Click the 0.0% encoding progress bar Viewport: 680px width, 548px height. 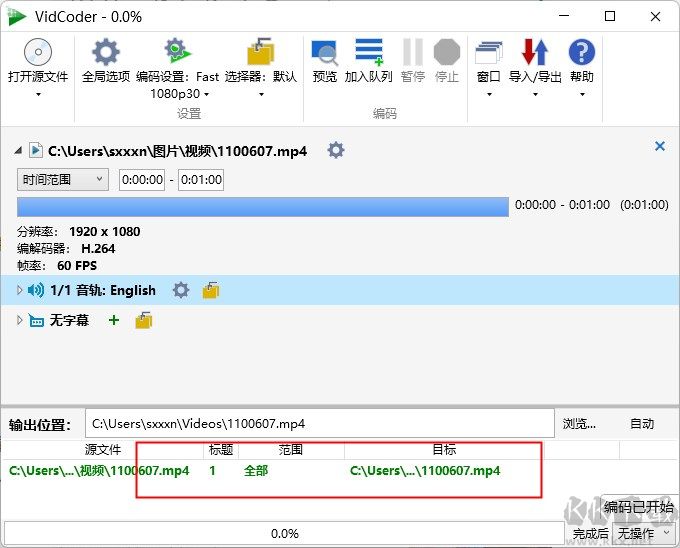284,533
